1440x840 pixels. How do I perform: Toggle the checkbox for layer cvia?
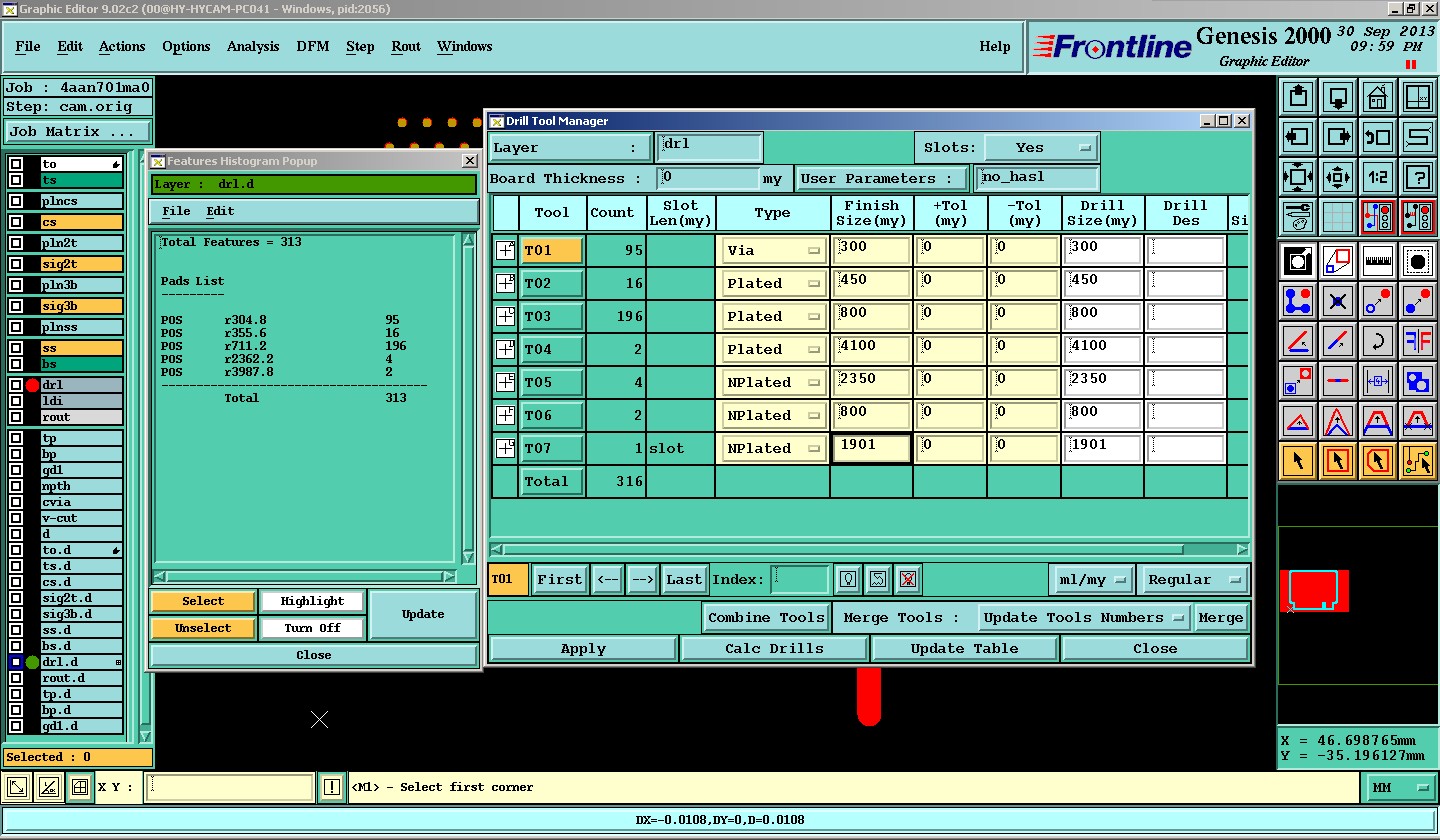point(16,502)
